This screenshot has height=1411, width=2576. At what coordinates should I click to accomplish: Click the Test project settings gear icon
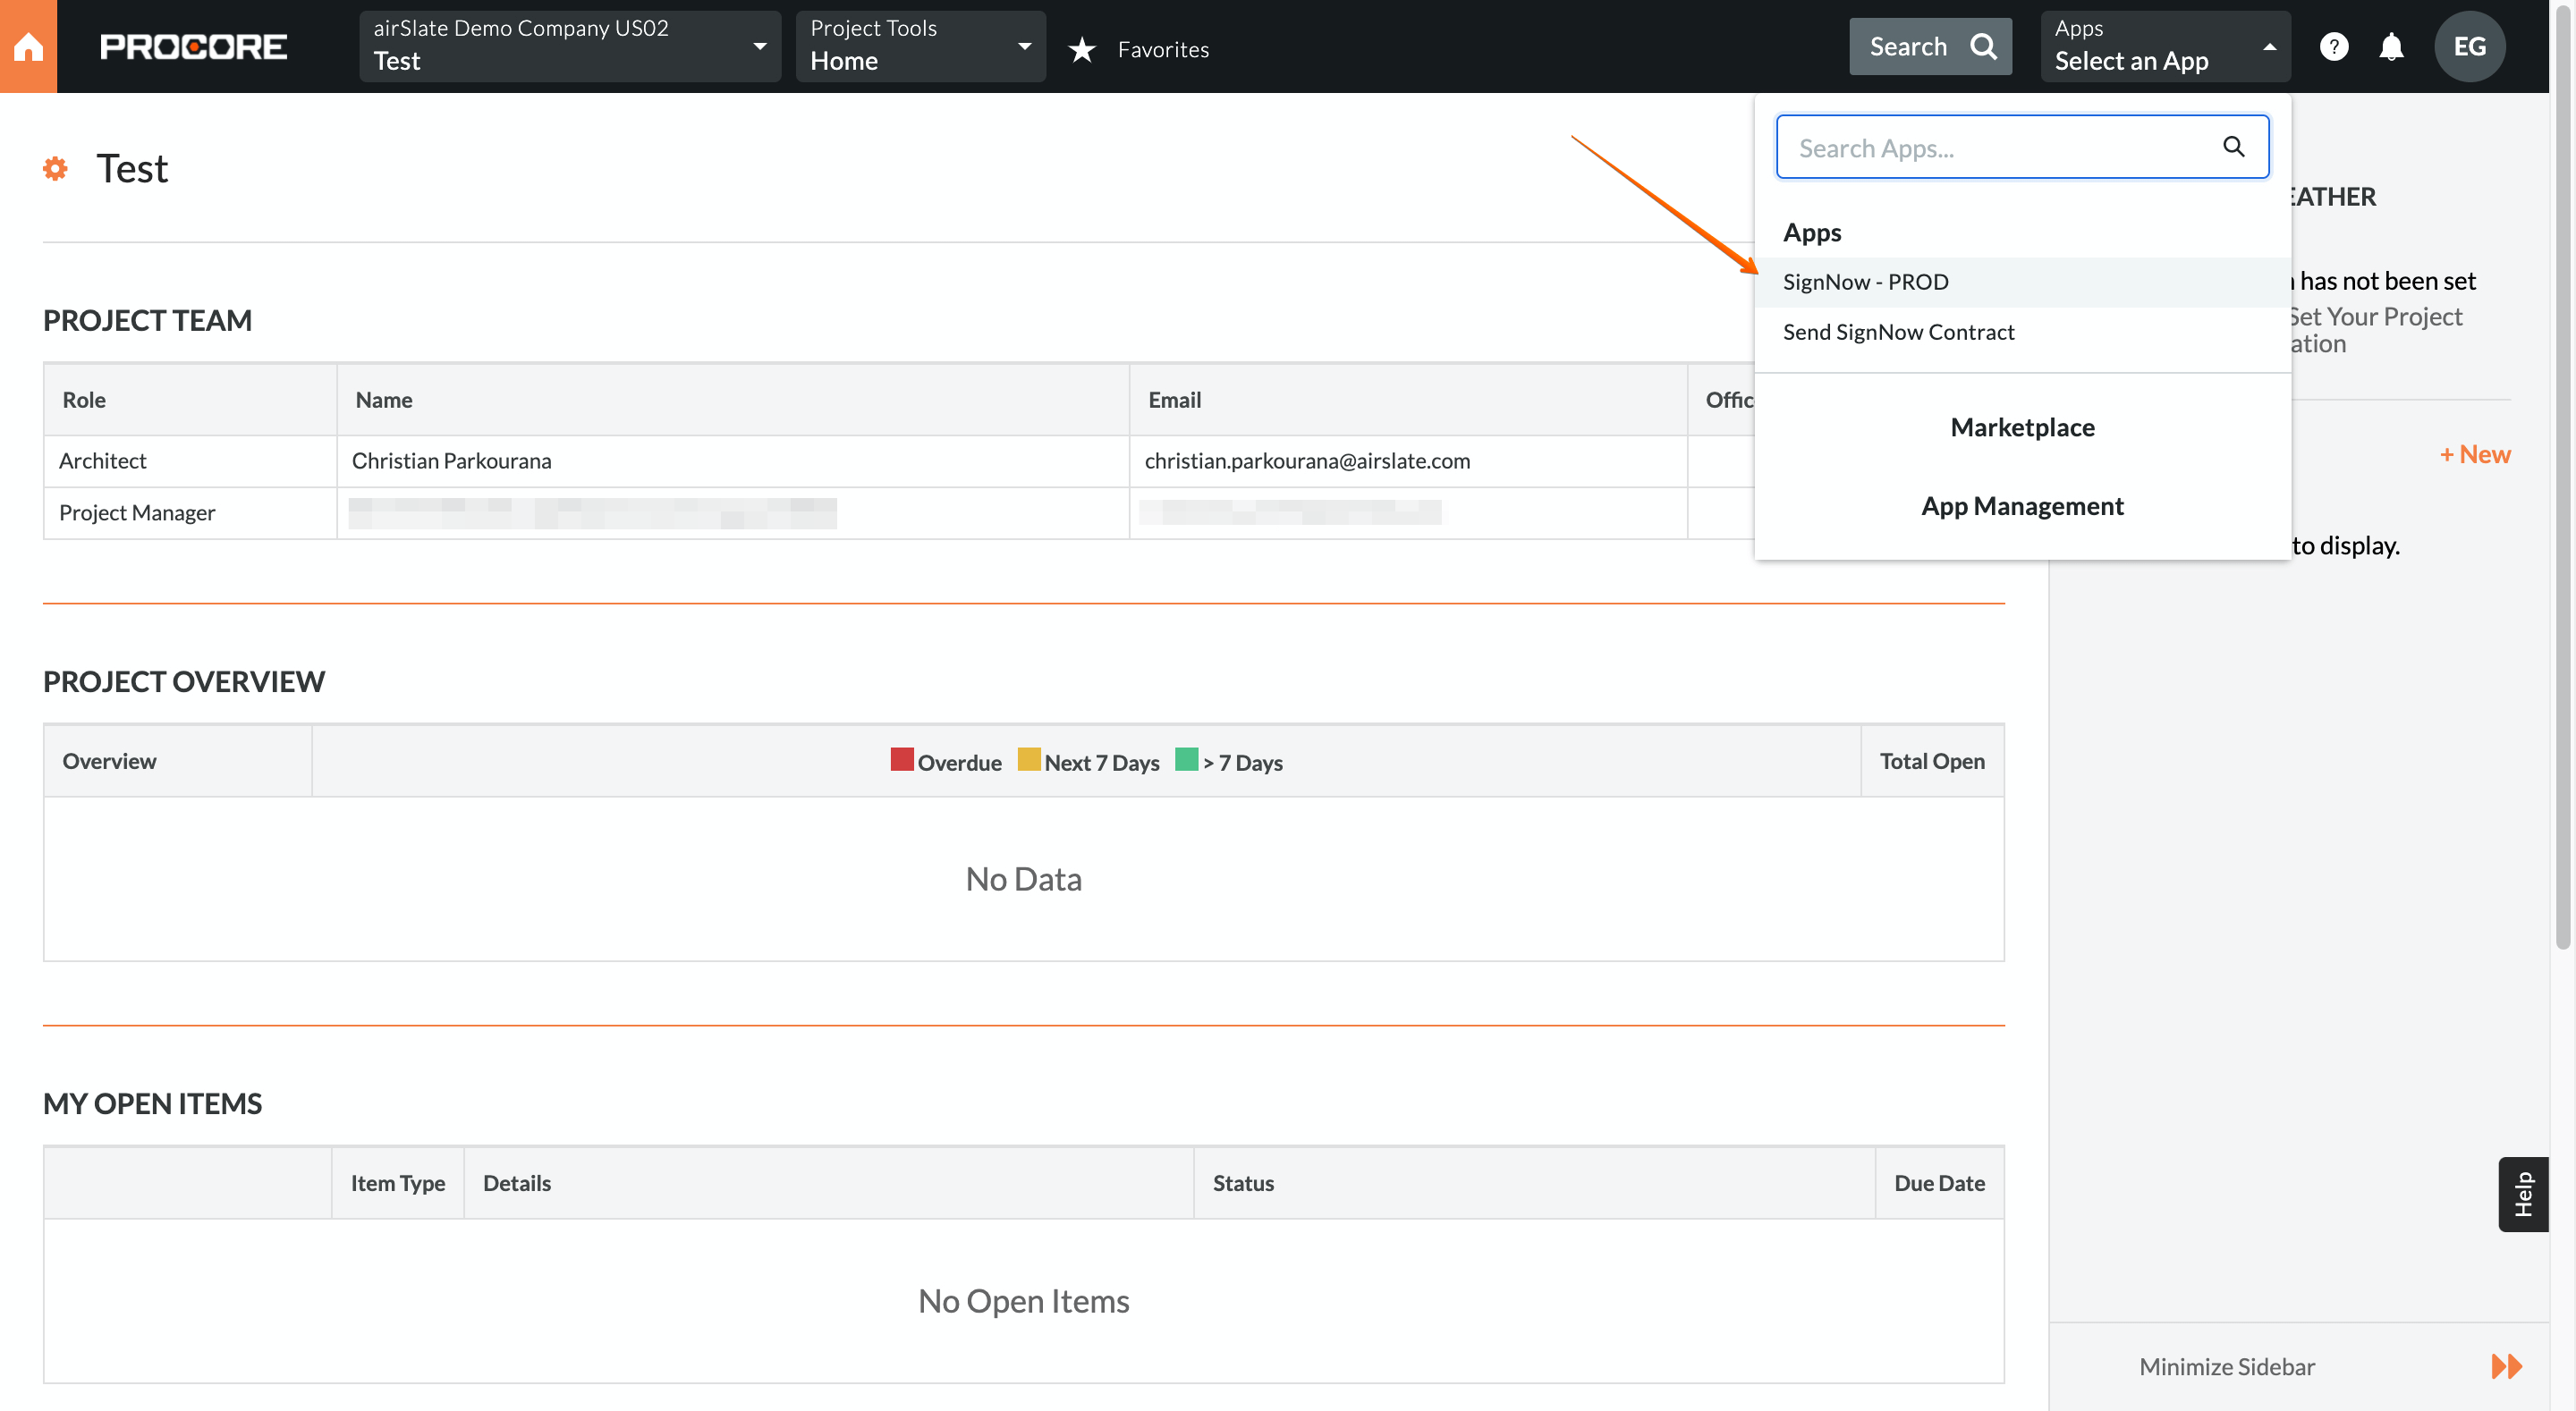(55, 168)
